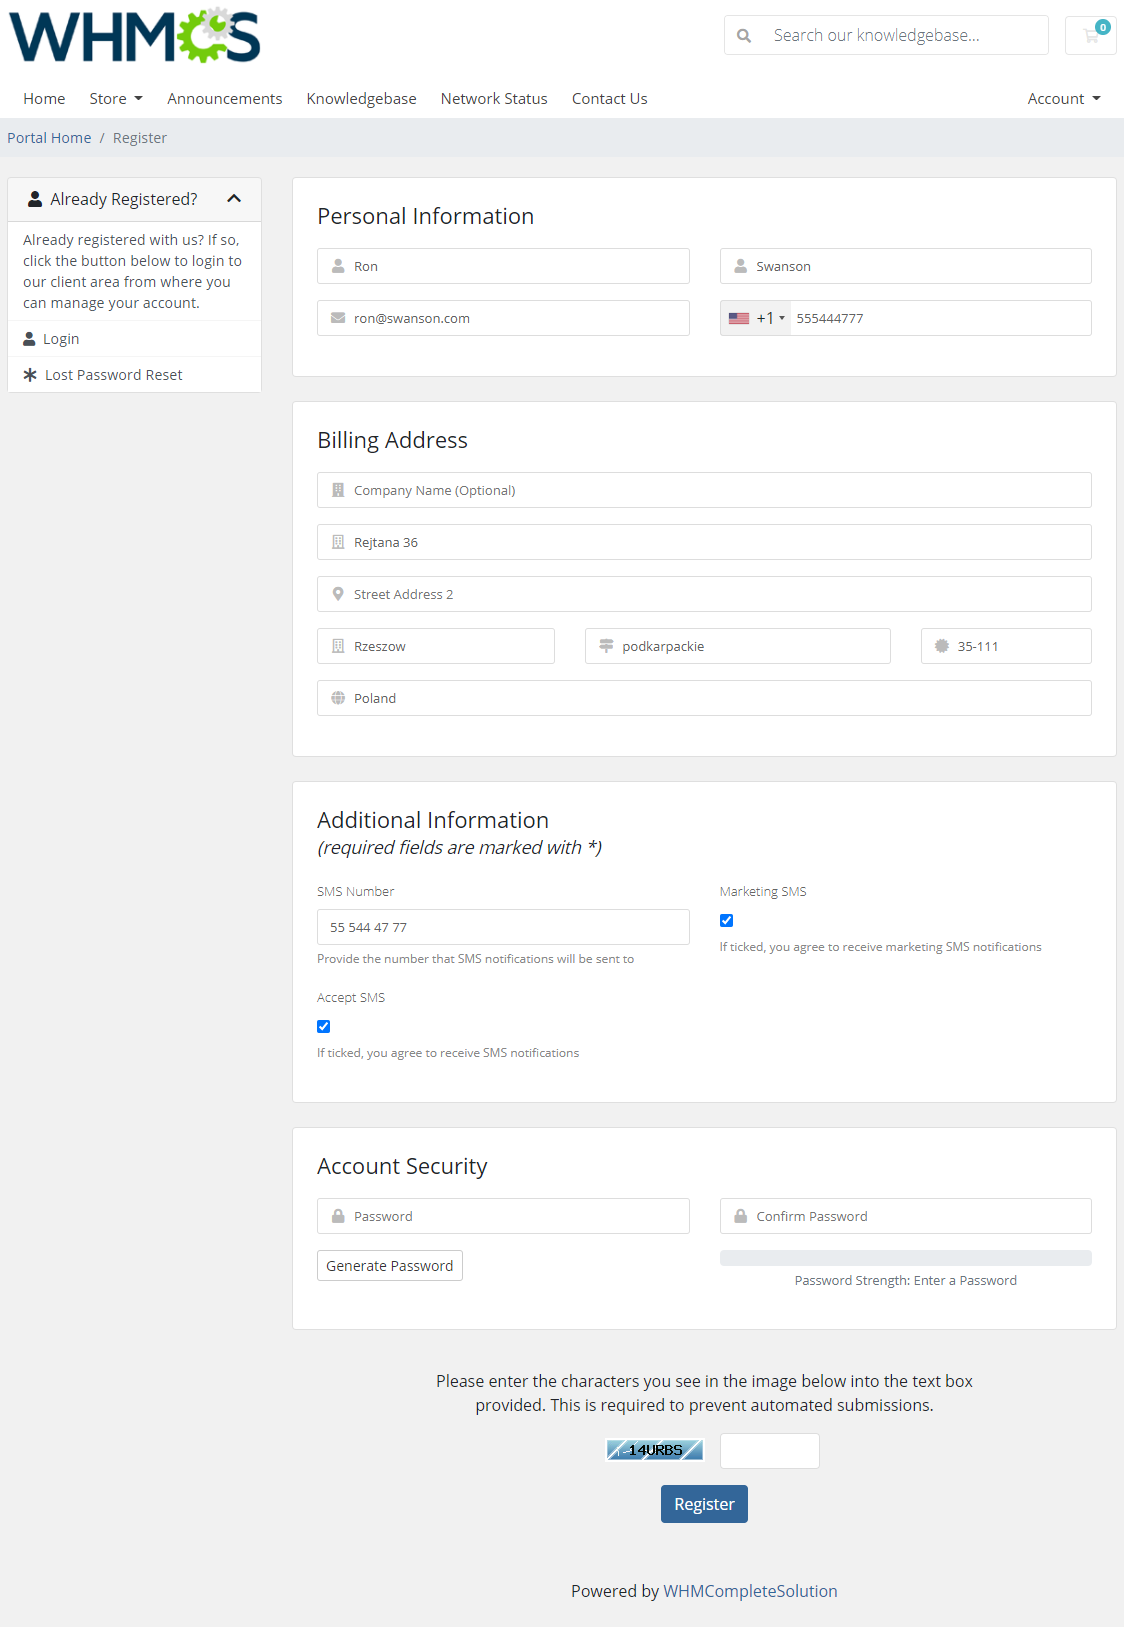This screenshot has height=1627, width=1124.
Task: Click the street address field Rejtana 36
Action: (704, 542)
